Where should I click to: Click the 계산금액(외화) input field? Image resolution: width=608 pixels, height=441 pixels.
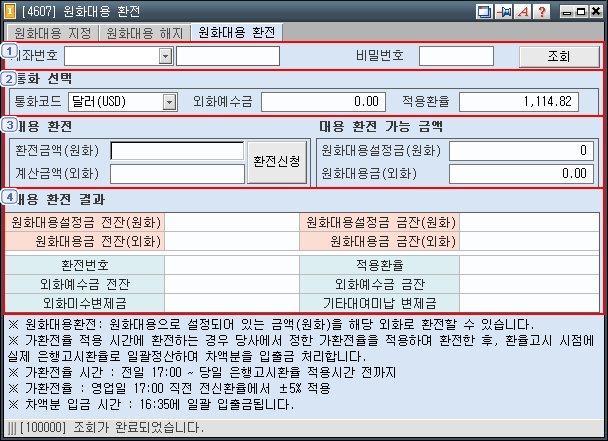(178, 174)
